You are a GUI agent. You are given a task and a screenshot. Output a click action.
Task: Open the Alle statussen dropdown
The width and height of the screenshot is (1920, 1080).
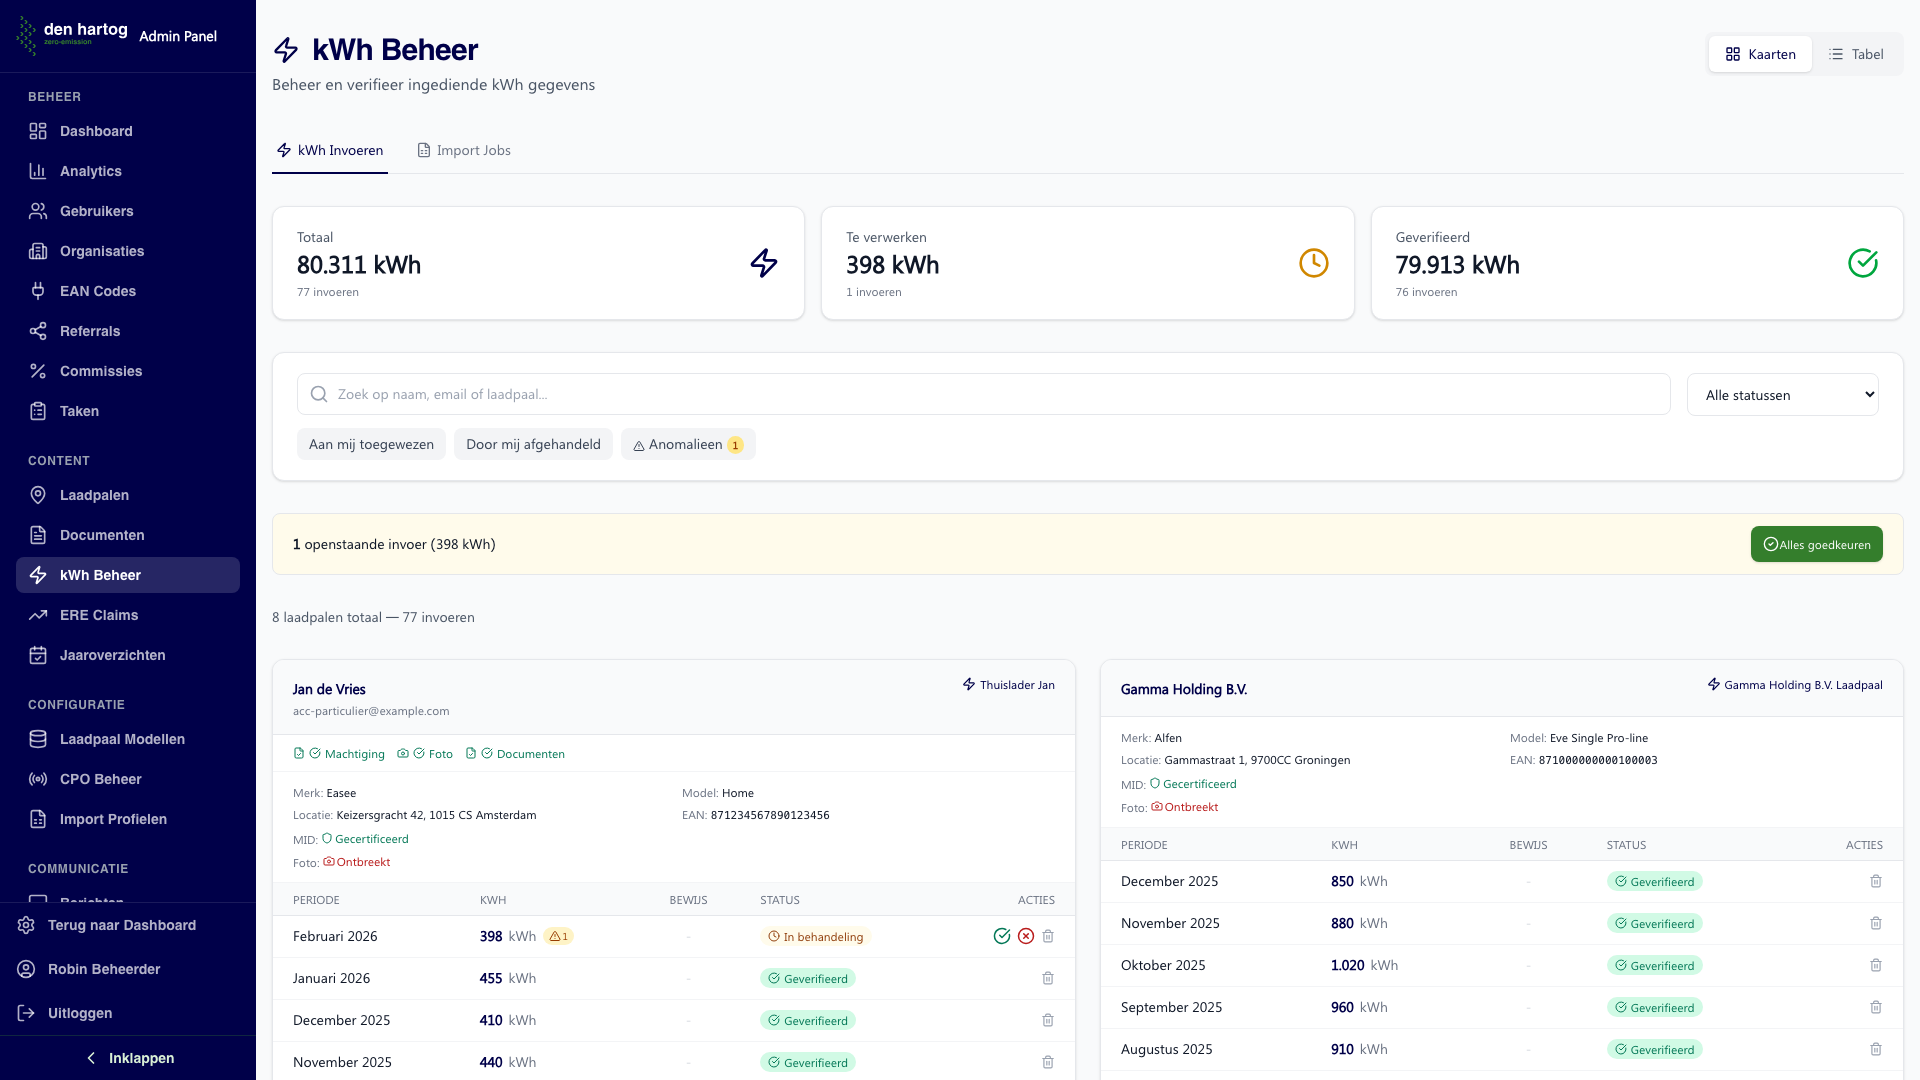pyautogui.click(x=1782, y=394)
